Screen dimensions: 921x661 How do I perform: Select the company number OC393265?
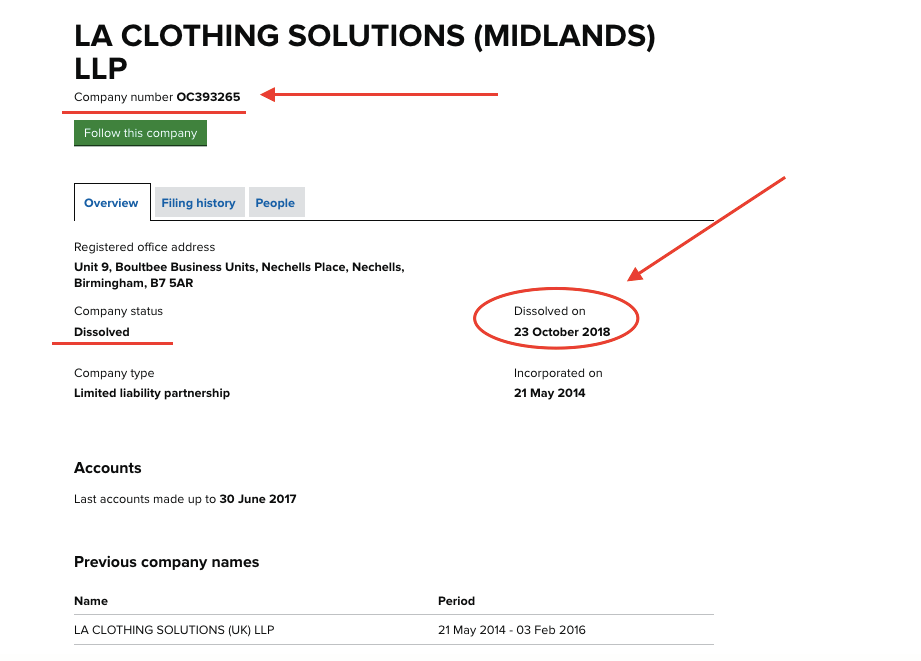coord(208,97)
